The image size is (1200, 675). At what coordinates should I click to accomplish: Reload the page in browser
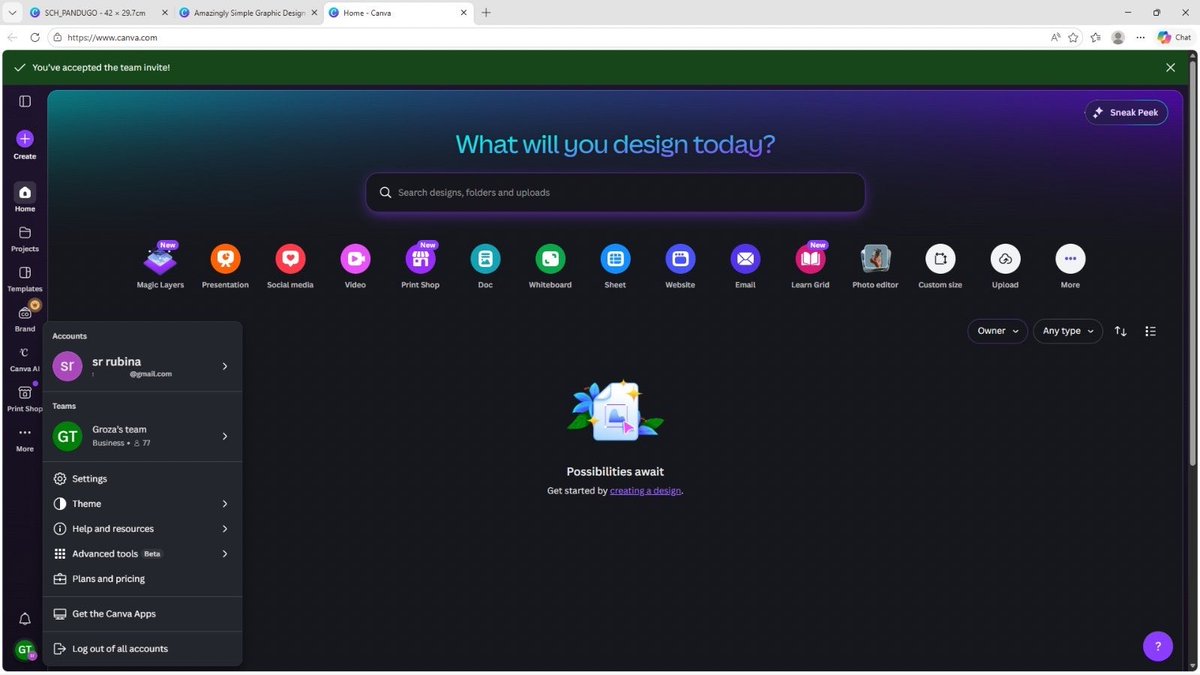coord(34,37)
